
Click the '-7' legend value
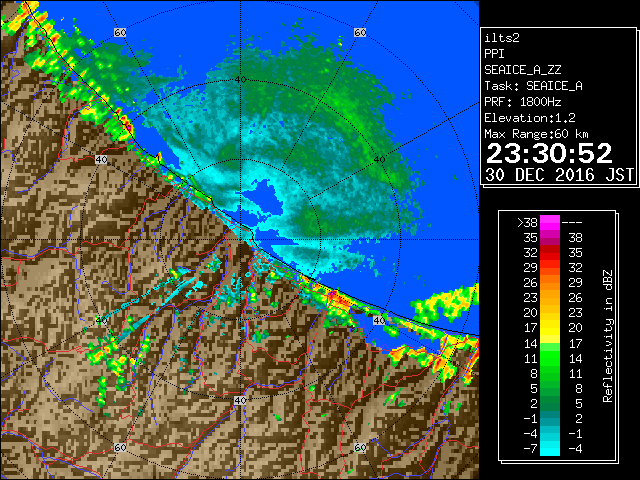click(x=530, y=449)
